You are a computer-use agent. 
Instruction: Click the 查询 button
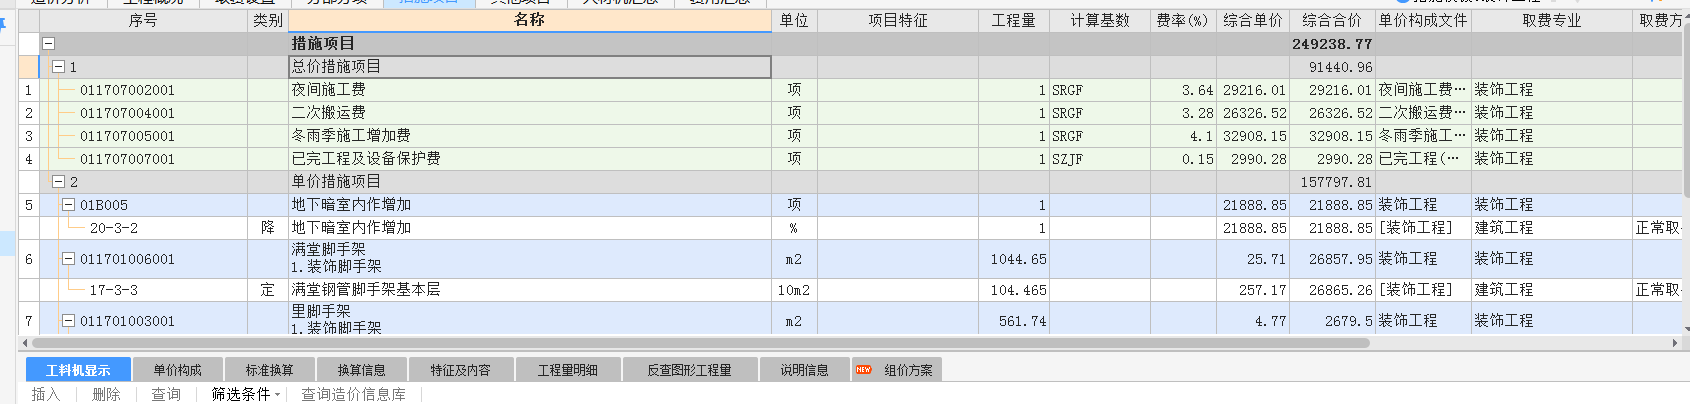pos(166,394)
